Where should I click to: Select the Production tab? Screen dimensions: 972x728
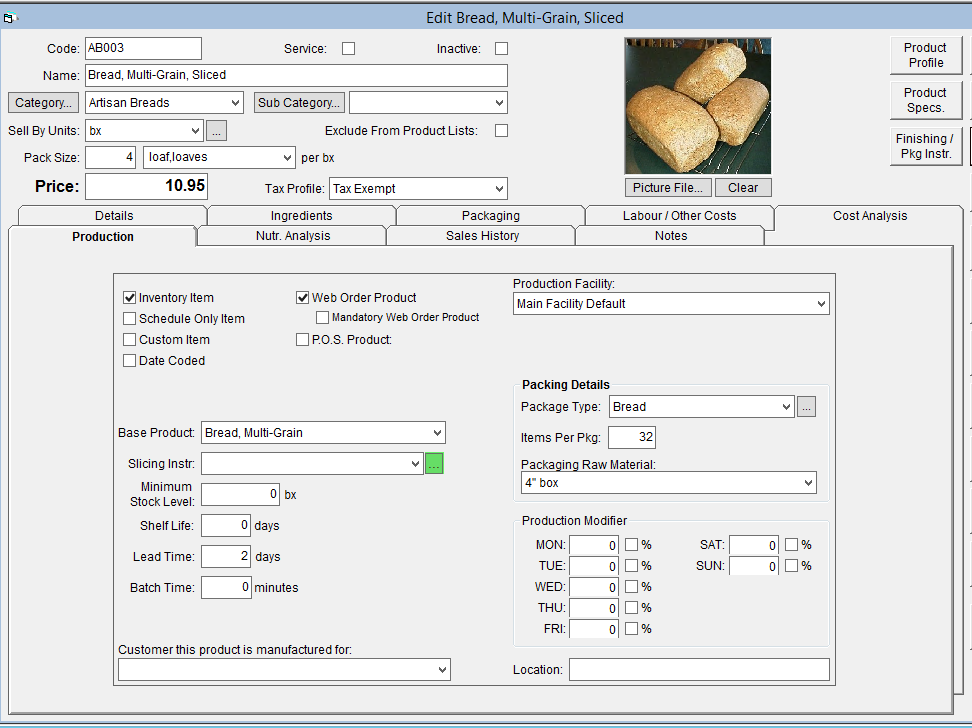point(102,237)
